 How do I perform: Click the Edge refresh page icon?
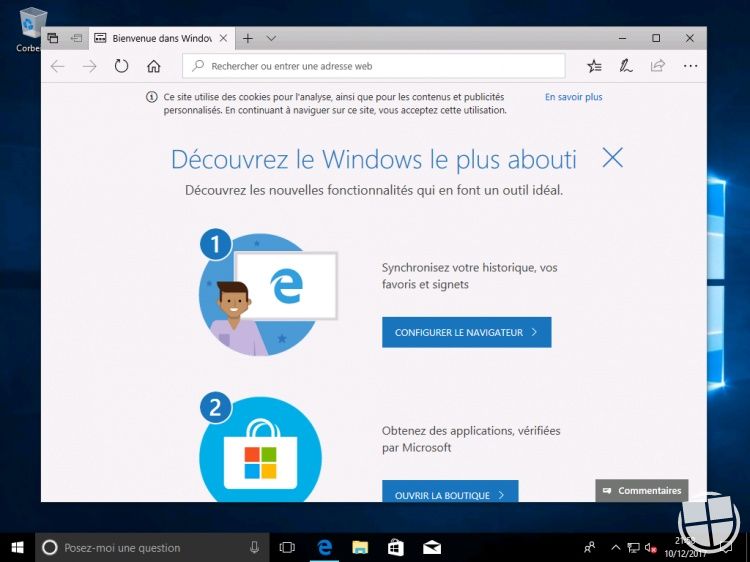(121, 66)
